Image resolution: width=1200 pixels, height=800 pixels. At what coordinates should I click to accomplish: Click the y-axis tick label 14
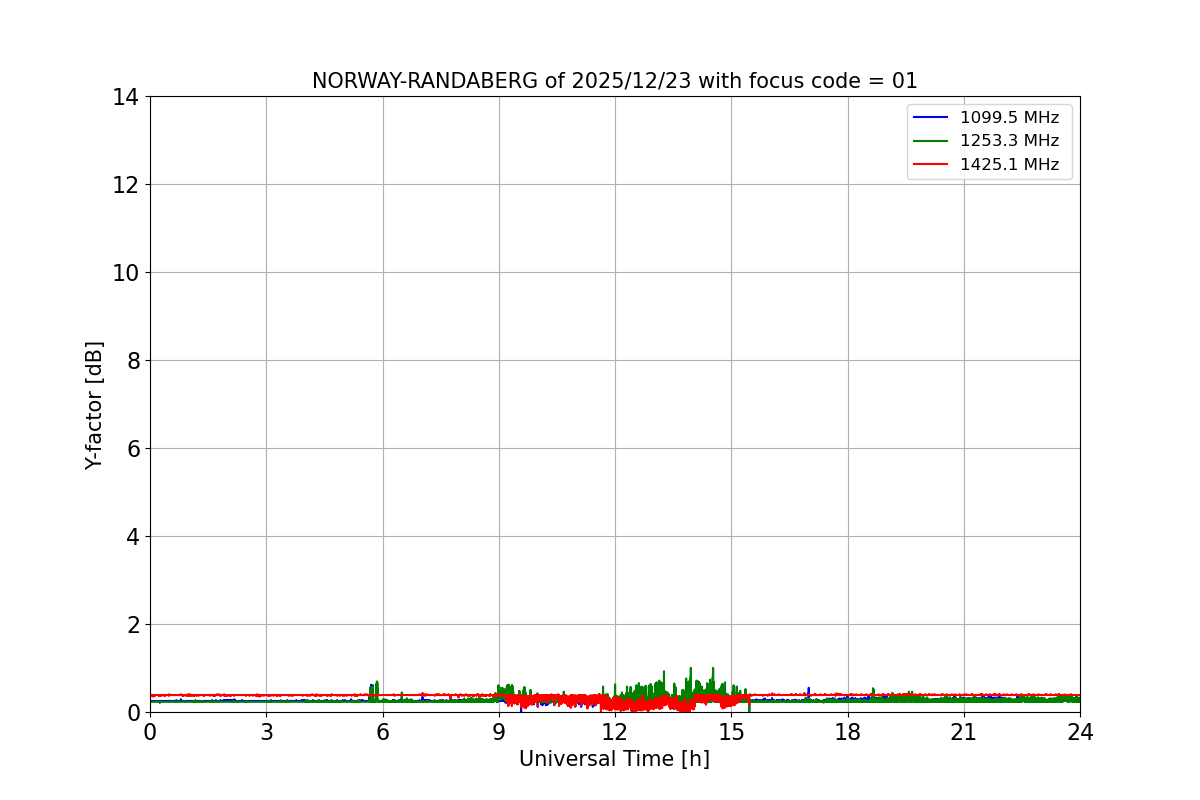[126, 97]
